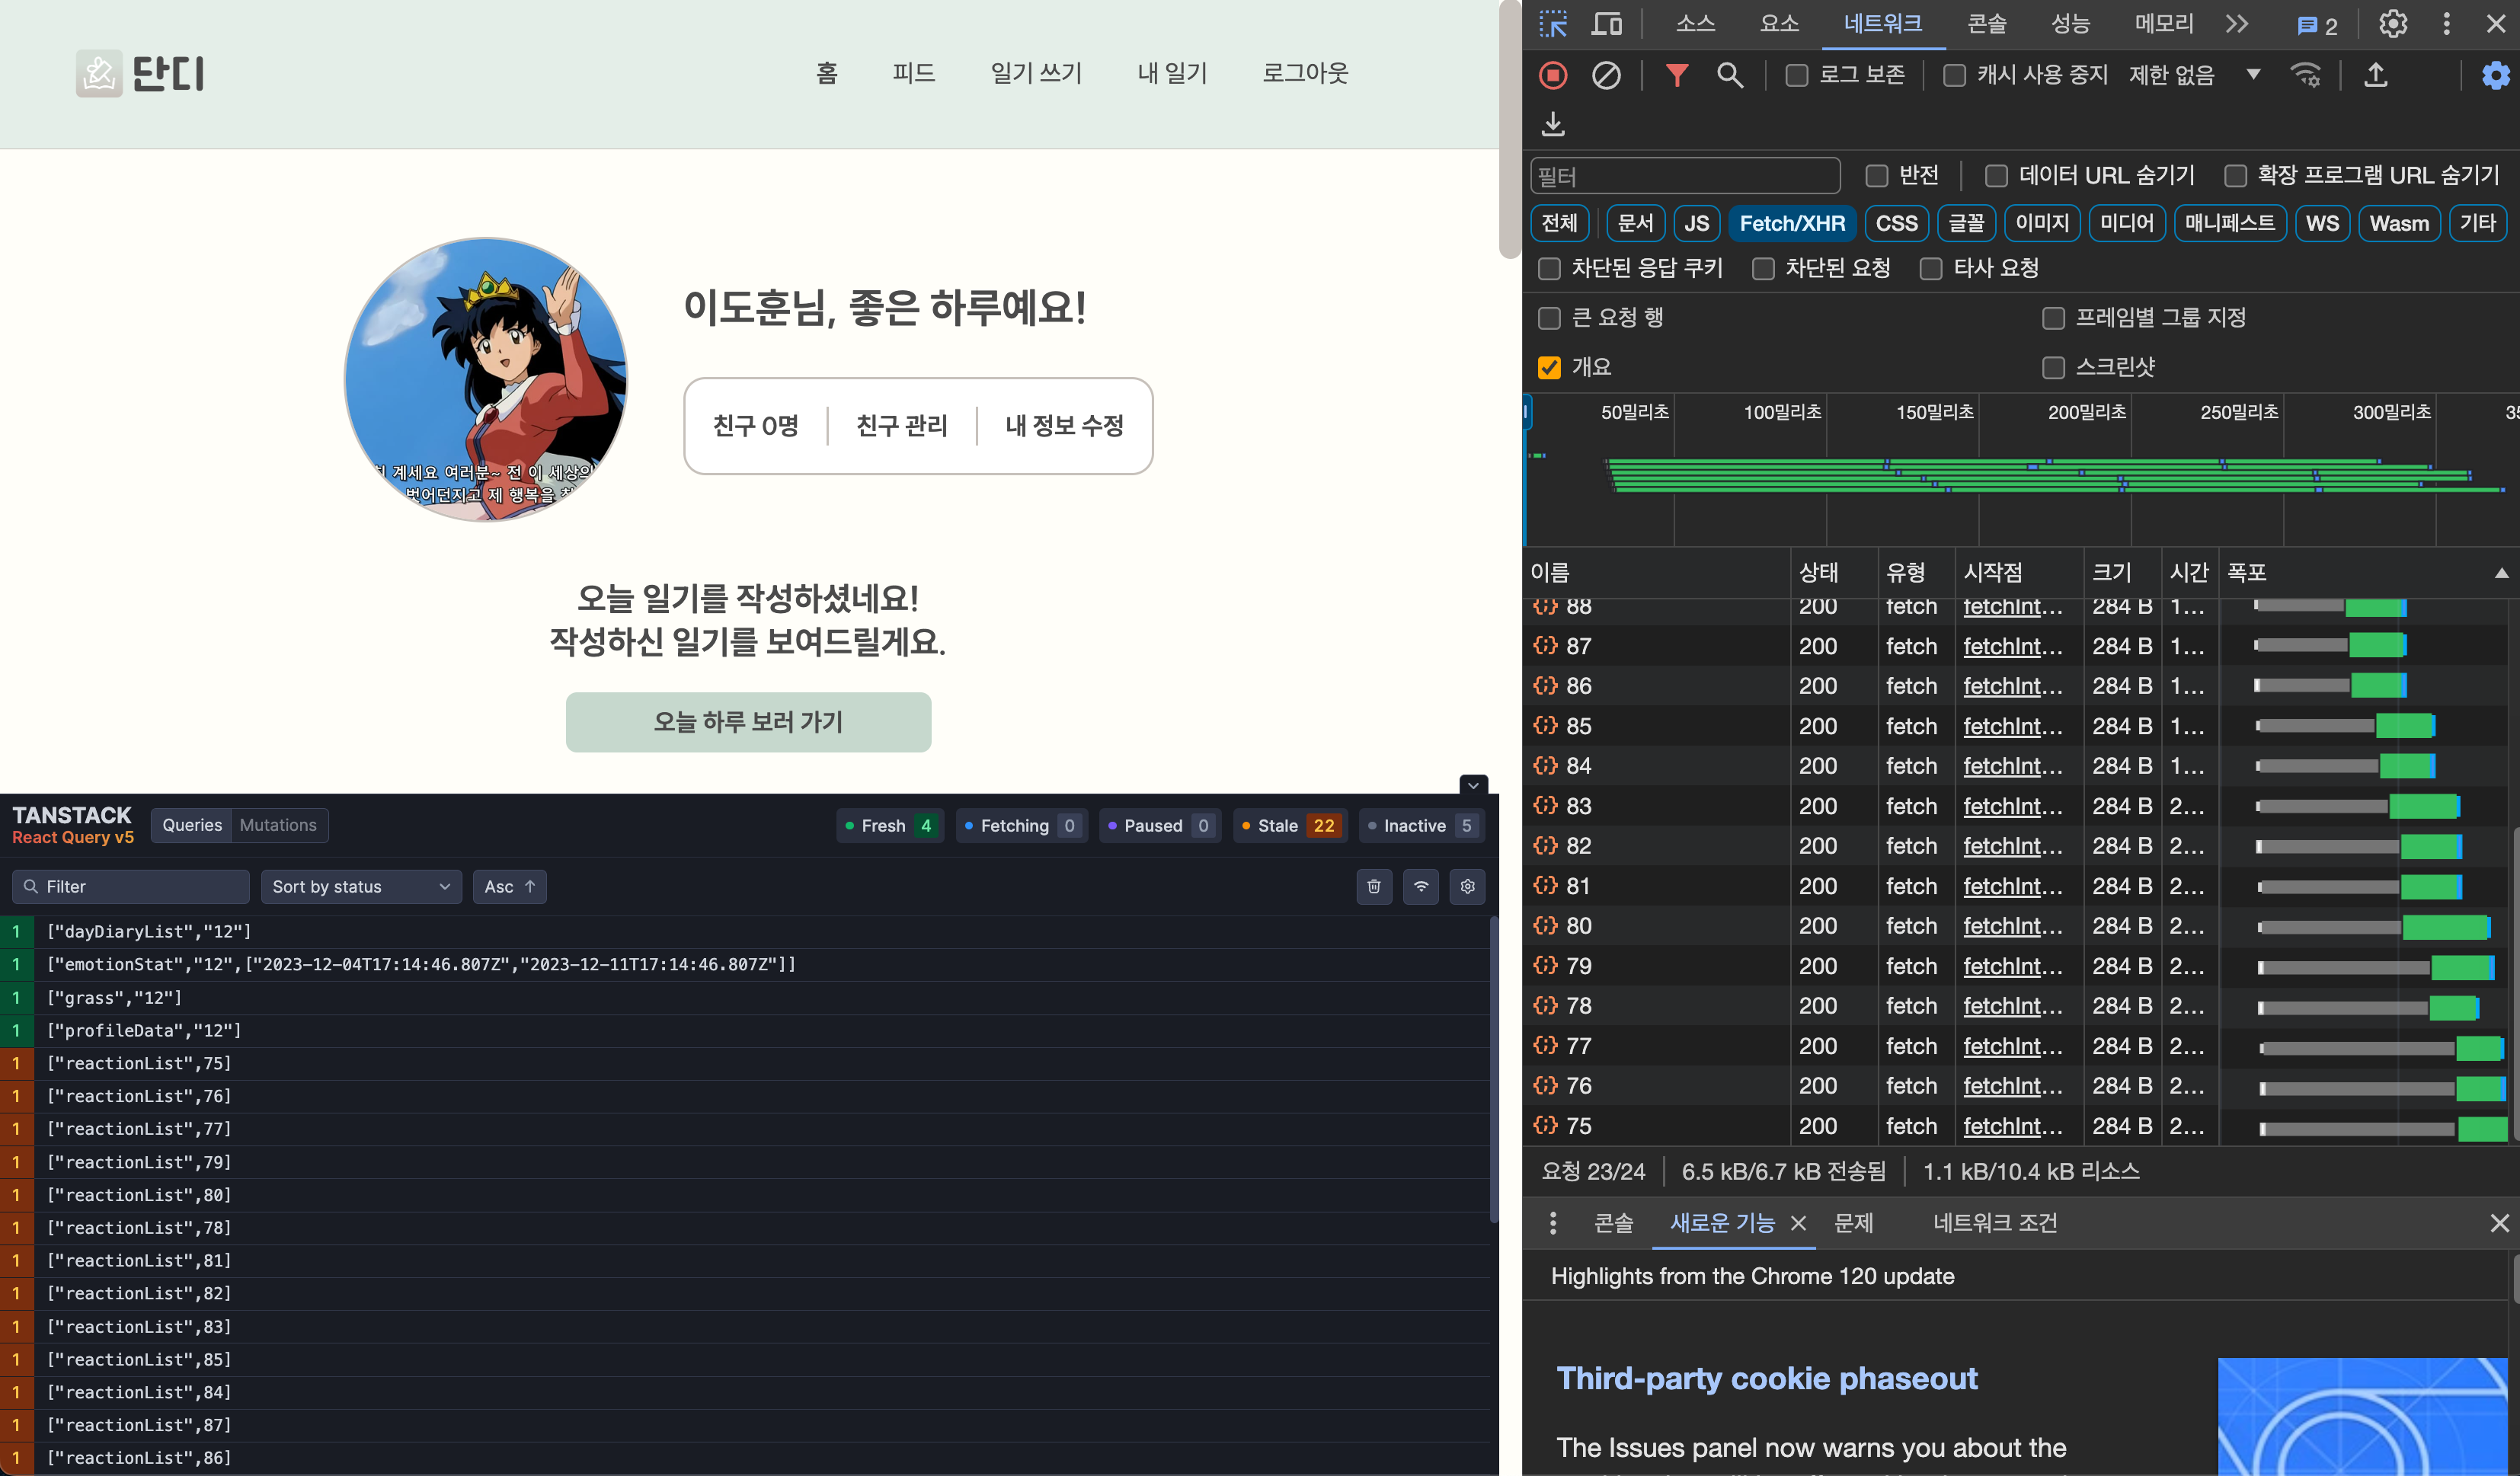This screenshot has height=1476, width=2520.
Task: Select the Stale 22 filter pill
Action: click(x=1290, y=825)
